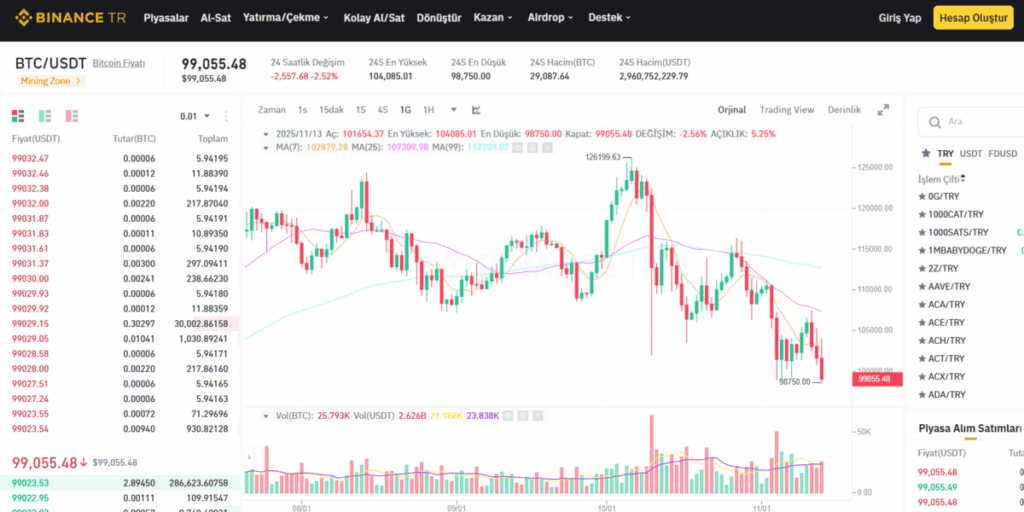Viewport: 1024px width, 512px height.
Task: Show buy orders only view icon
Action: click(x=45, y=116)
